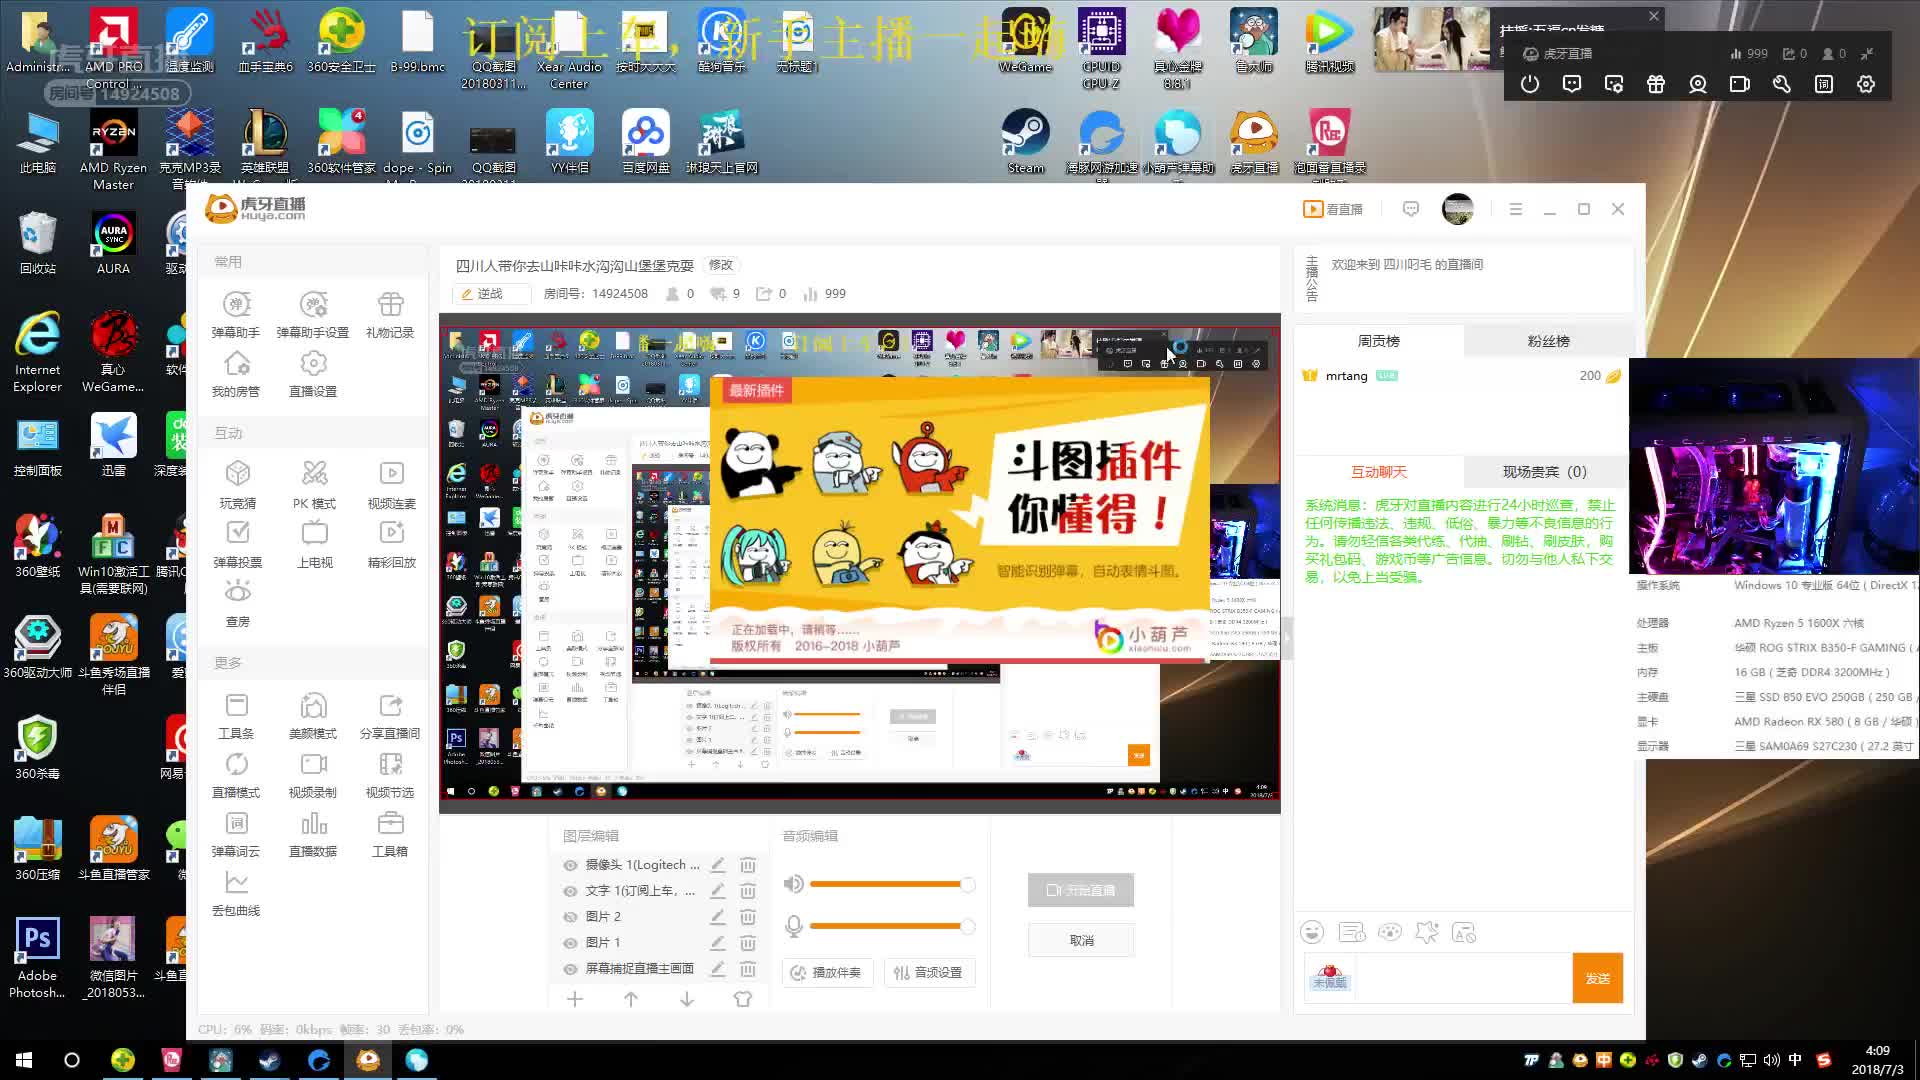Image resolution: width=1920 pixels, height=1080 pixels.
Task: Open the 工具条 toolbar option
Action: [236, 716]
